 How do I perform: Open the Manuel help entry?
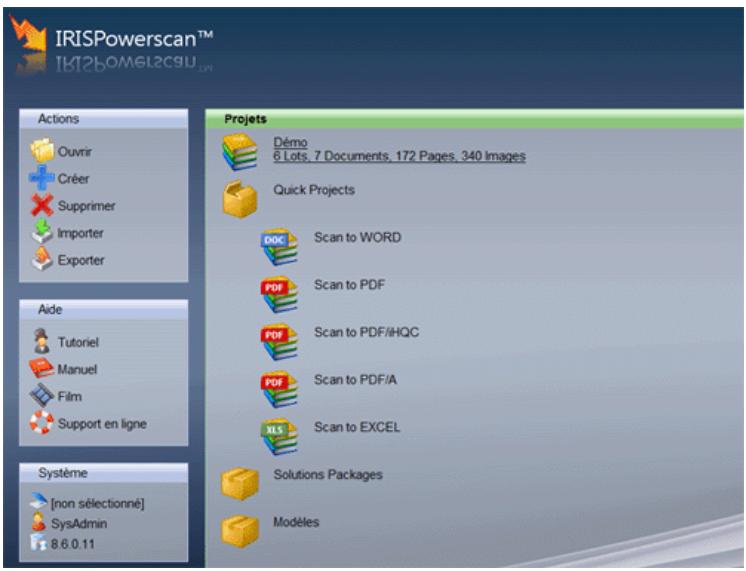(x=77, y=369)
